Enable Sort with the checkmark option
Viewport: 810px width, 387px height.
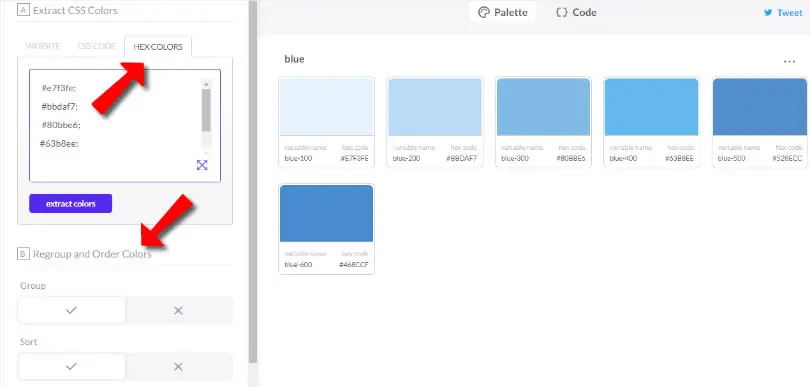(x=71, y=366)
